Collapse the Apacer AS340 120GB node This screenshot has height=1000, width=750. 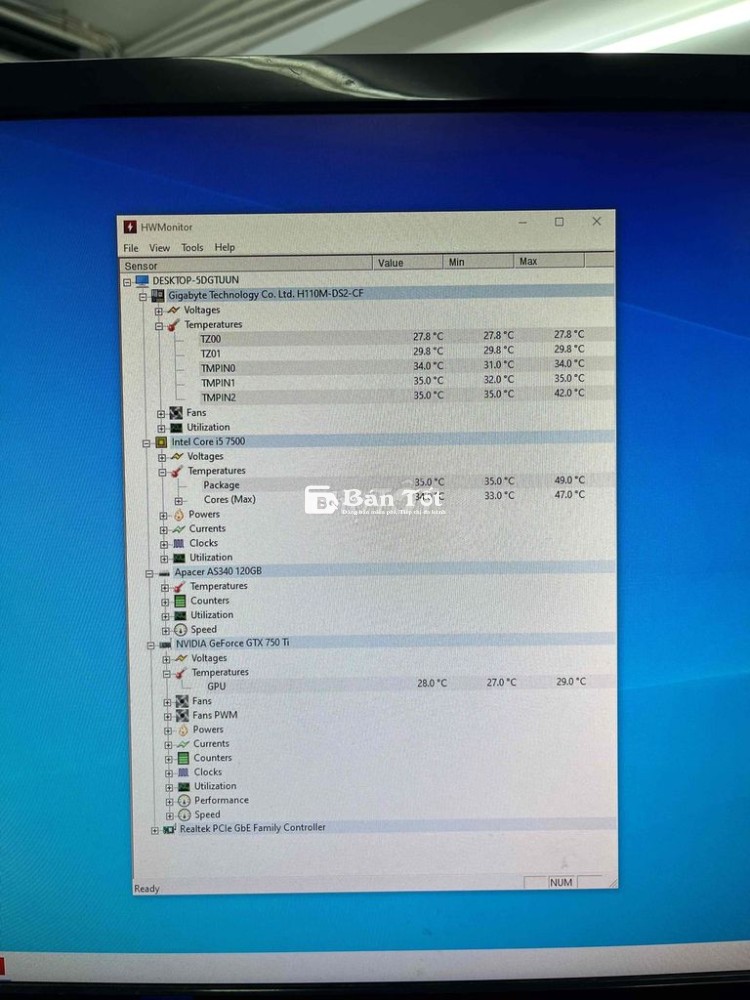click(x=149, y=574)
